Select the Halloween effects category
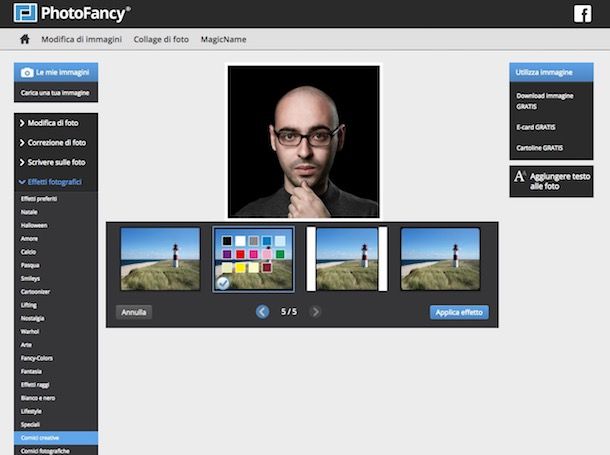The image size is (610, 455). (34, 225)
